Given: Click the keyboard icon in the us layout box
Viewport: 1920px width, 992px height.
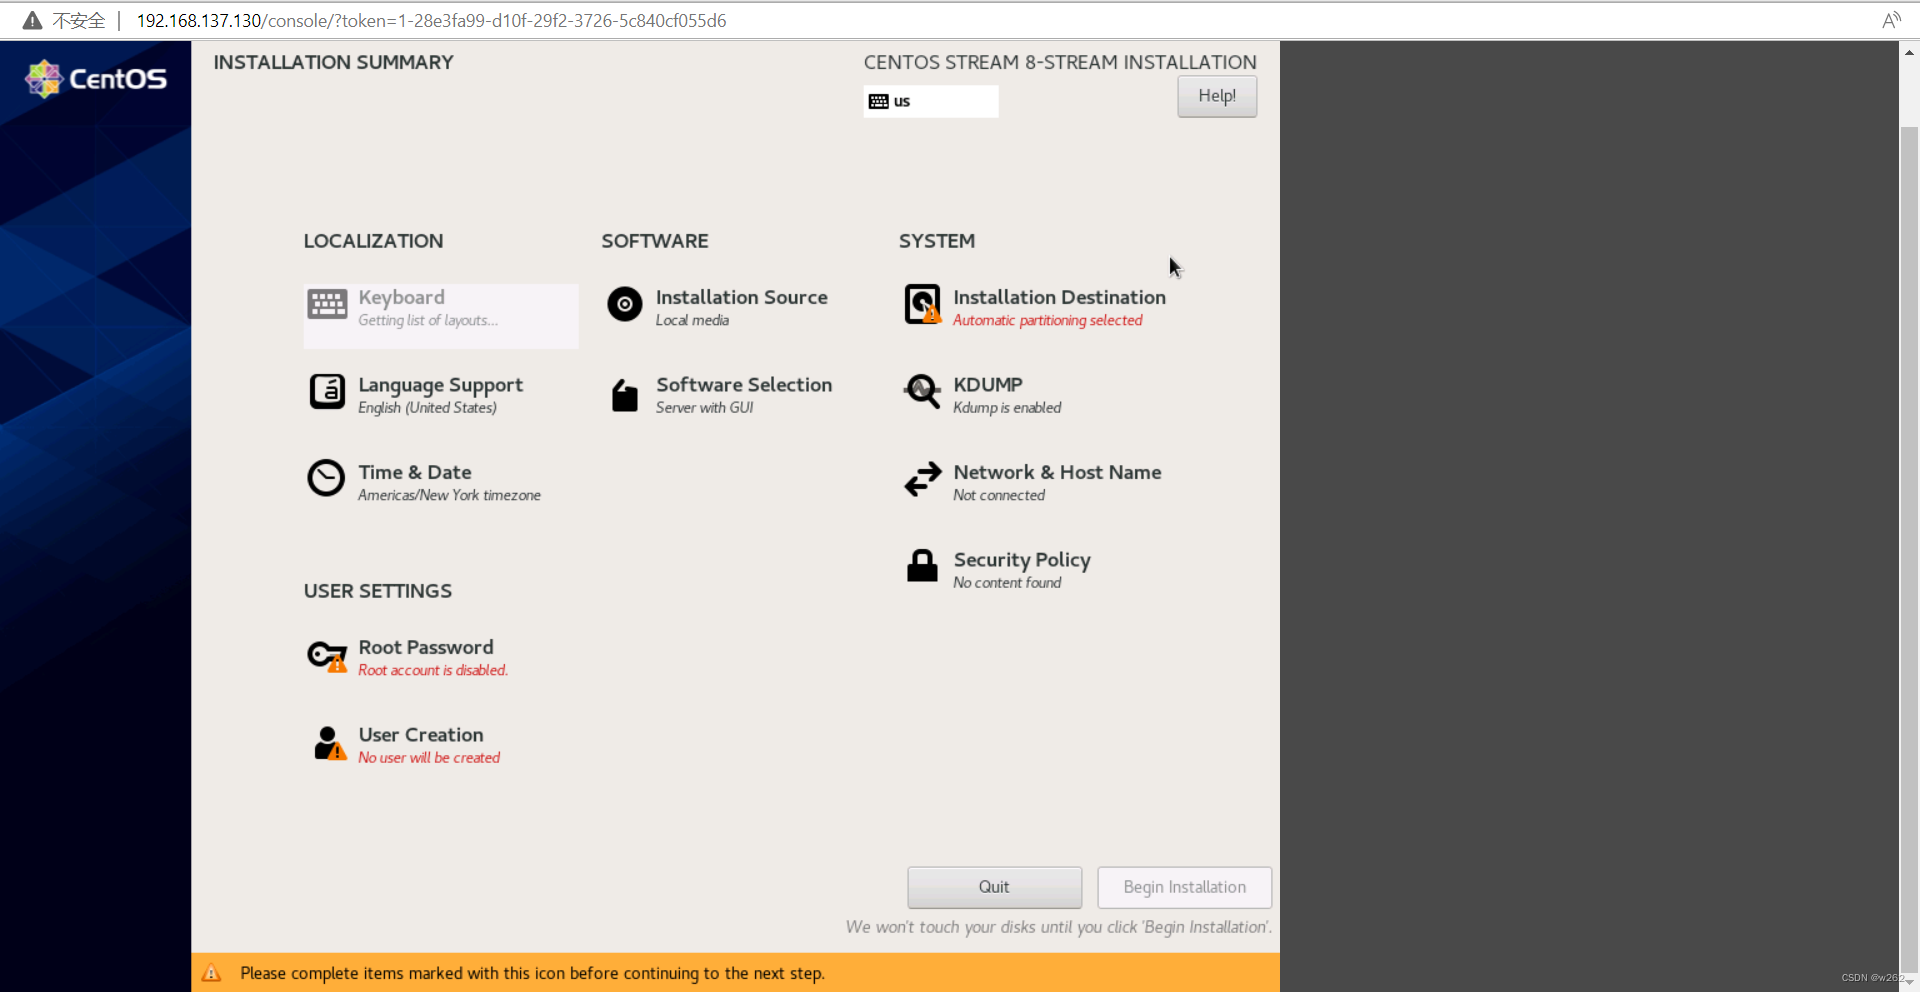Looking at the screenshot, I should (x=878, y=101).
